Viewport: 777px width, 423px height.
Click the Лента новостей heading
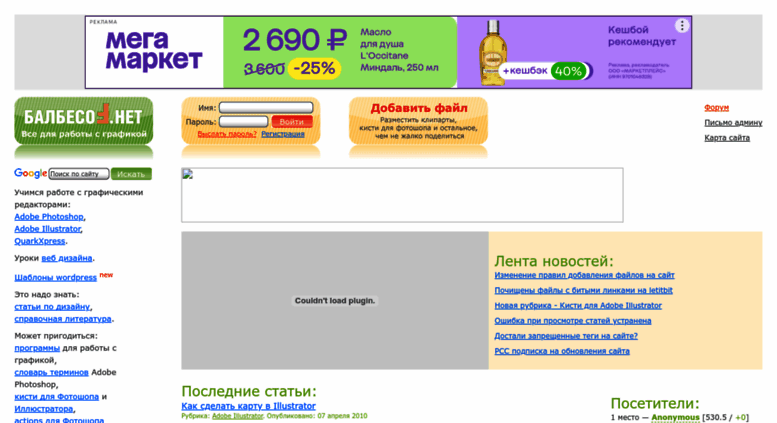pyautogui.click(x=554, y=261)
